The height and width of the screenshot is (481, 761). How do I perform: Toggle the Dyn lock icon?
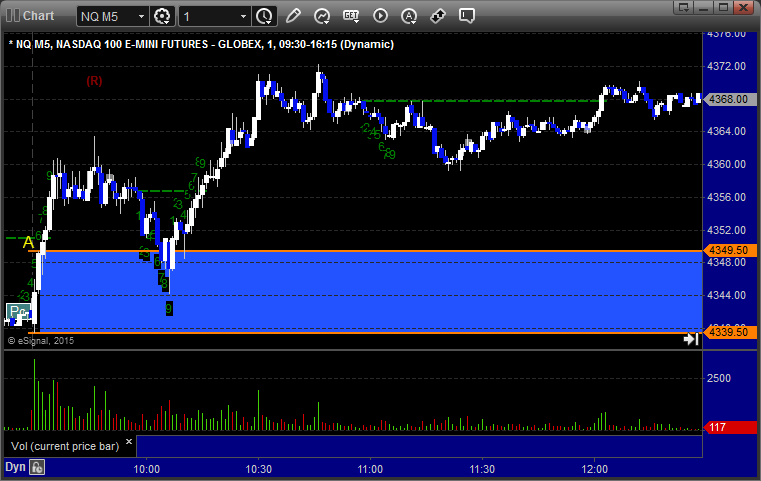[x=37, y=467]
